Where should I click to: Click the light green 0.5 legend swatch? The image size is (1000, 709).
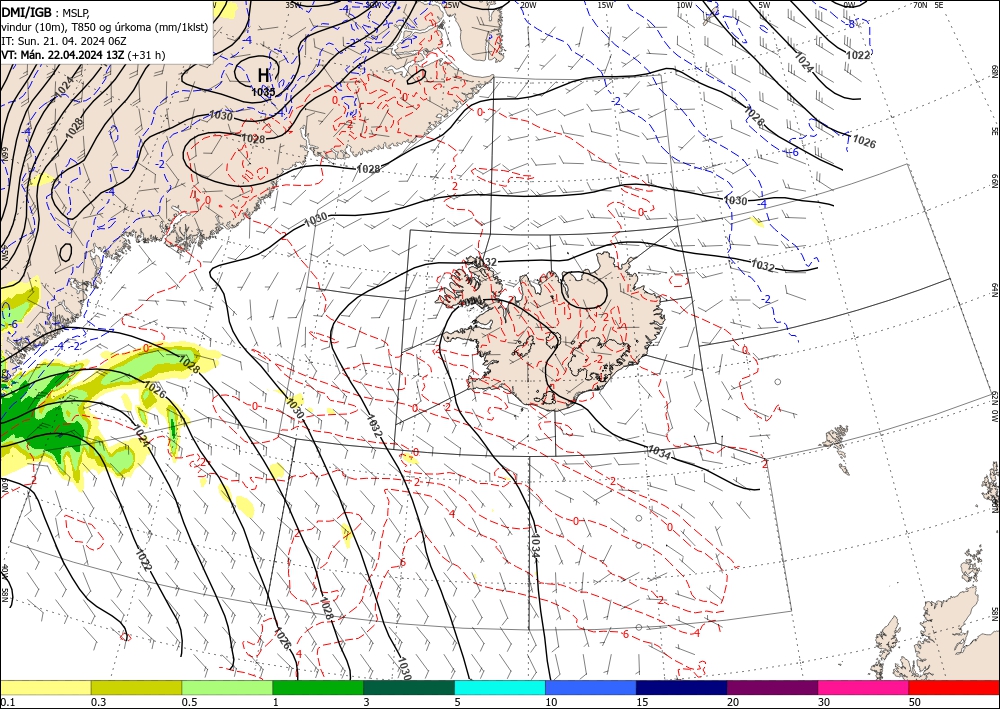(x=227, y=687)
